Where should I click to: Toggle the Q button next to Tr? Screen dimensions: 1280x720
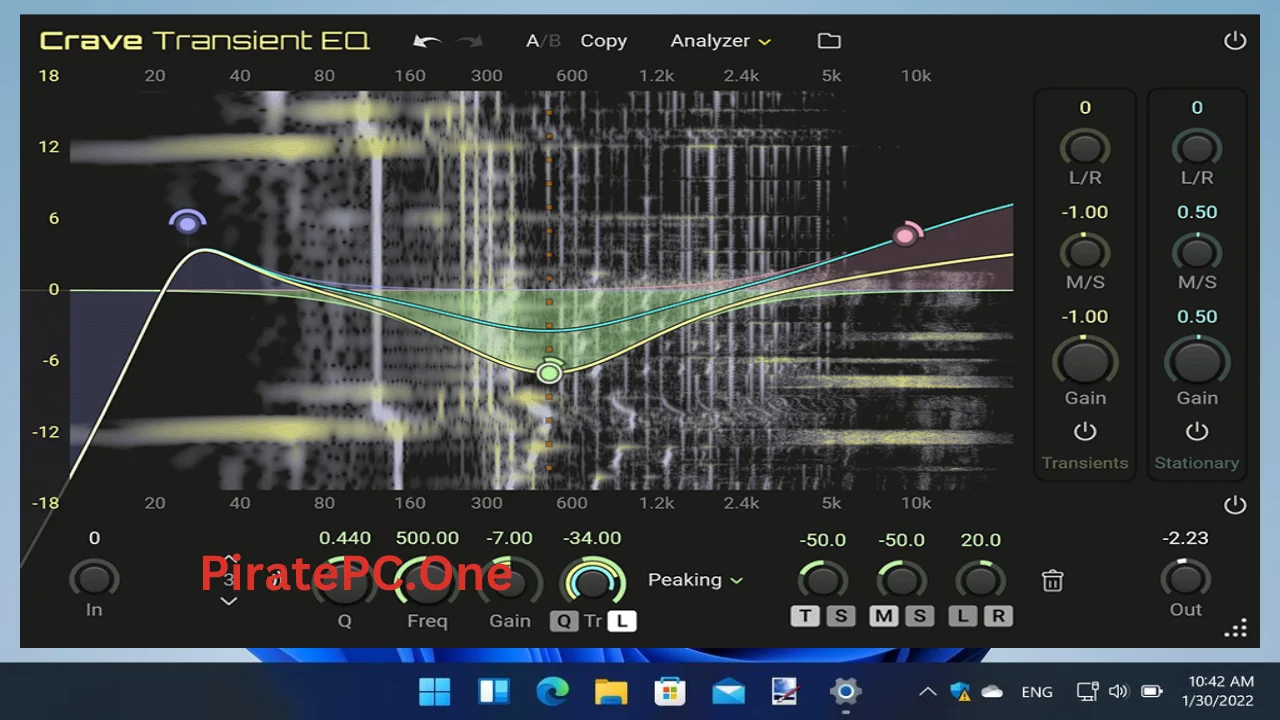(564, 621)
